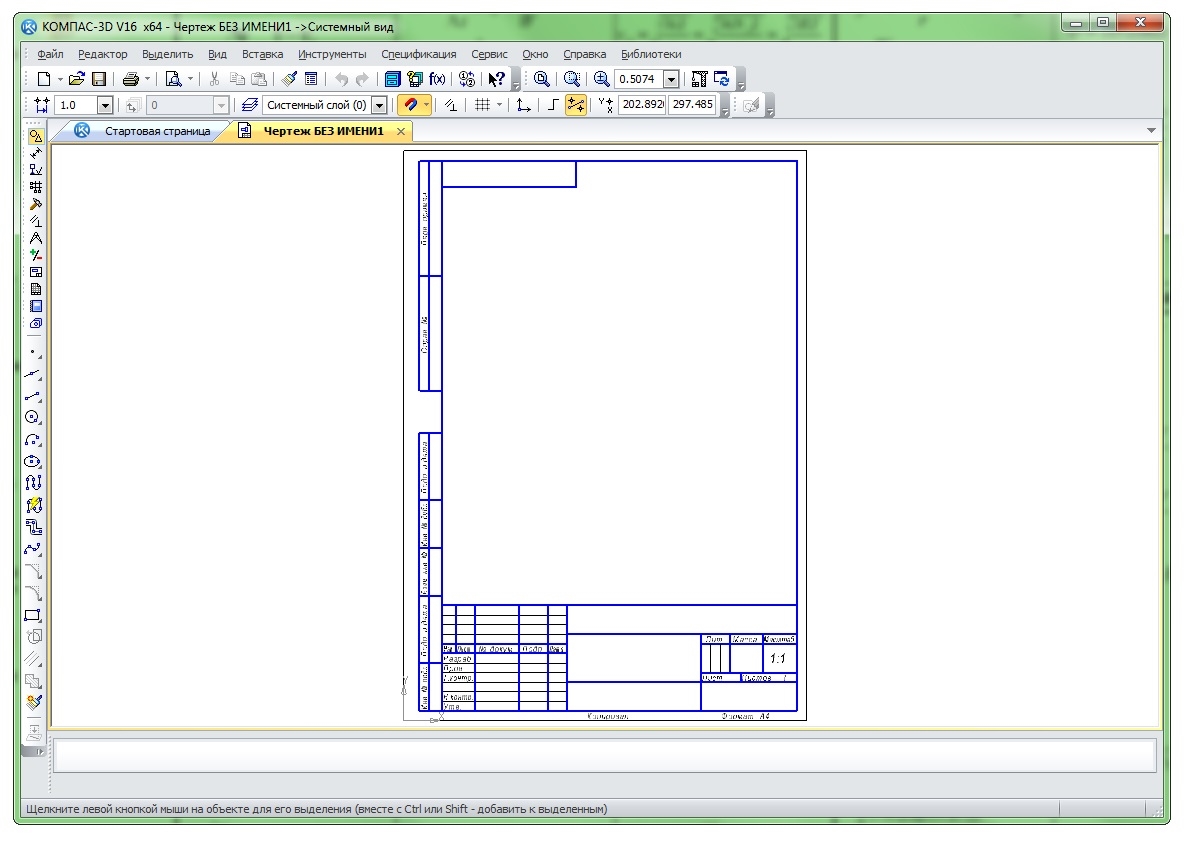This screenshot has width=1188, height=844.
Task: Toggle the highlighted rounding mode button
Action: coord(576,105)
